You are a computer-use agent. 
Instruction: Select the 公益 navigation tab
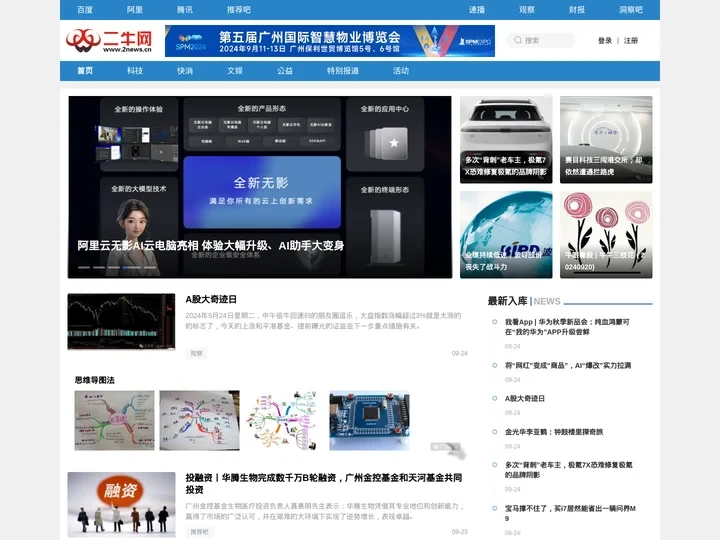click(285, 71)
